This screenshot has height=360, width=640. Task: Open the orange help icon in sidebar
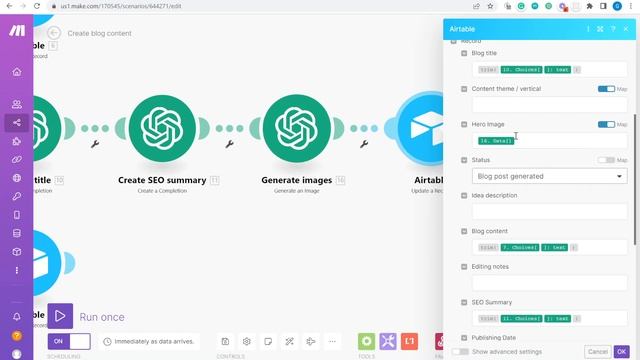(x=17, y=336)
